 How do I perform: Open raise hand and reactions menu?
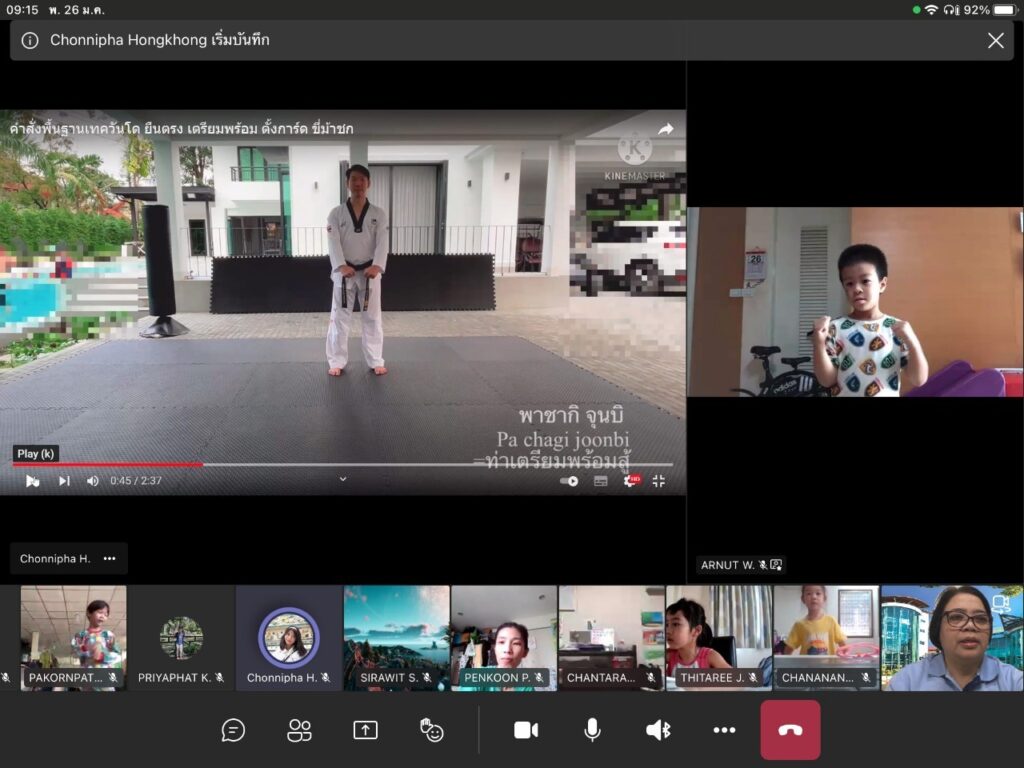tap(432, 730)
